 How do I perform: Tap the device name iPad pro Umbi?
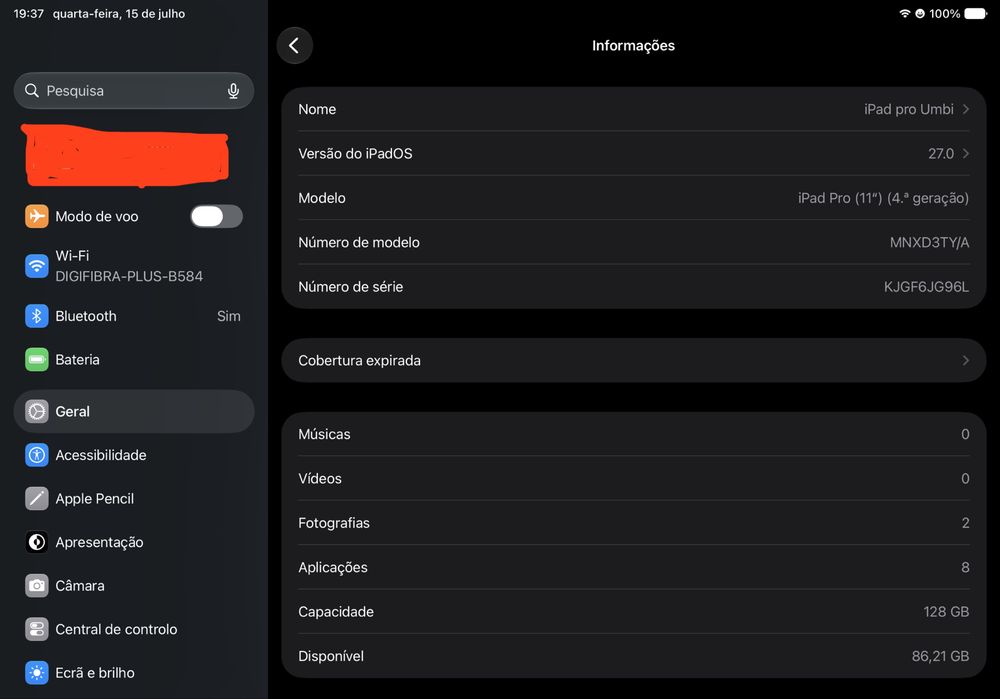(x=909, y=109)
